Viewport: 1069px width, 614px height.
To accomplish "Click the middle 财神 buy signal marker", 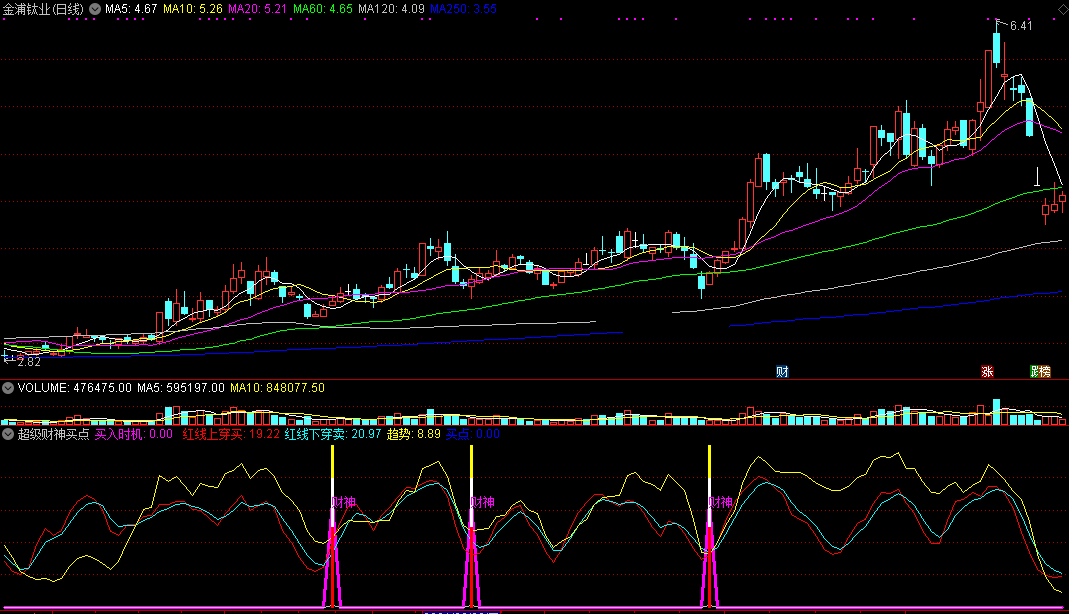I will [483, 502].
